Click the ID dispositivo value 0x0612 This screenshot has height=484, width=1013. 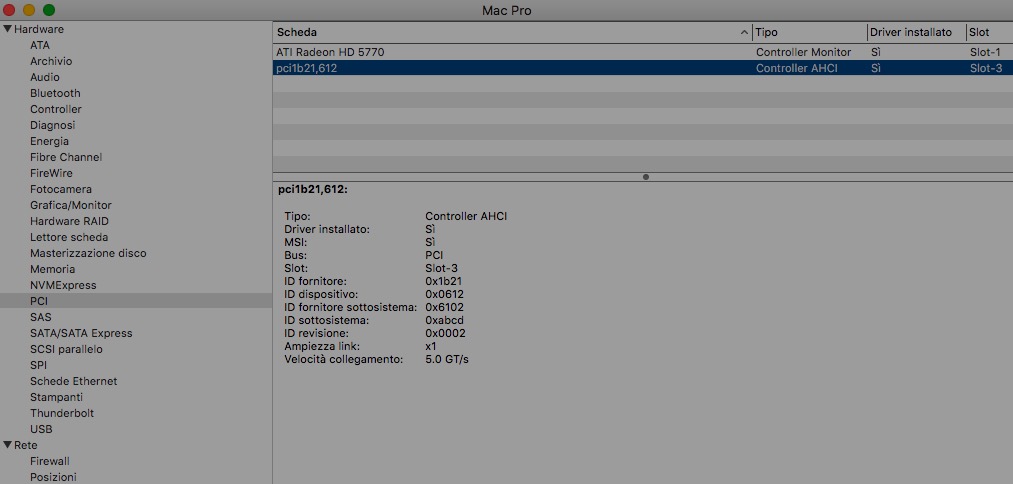444,294
